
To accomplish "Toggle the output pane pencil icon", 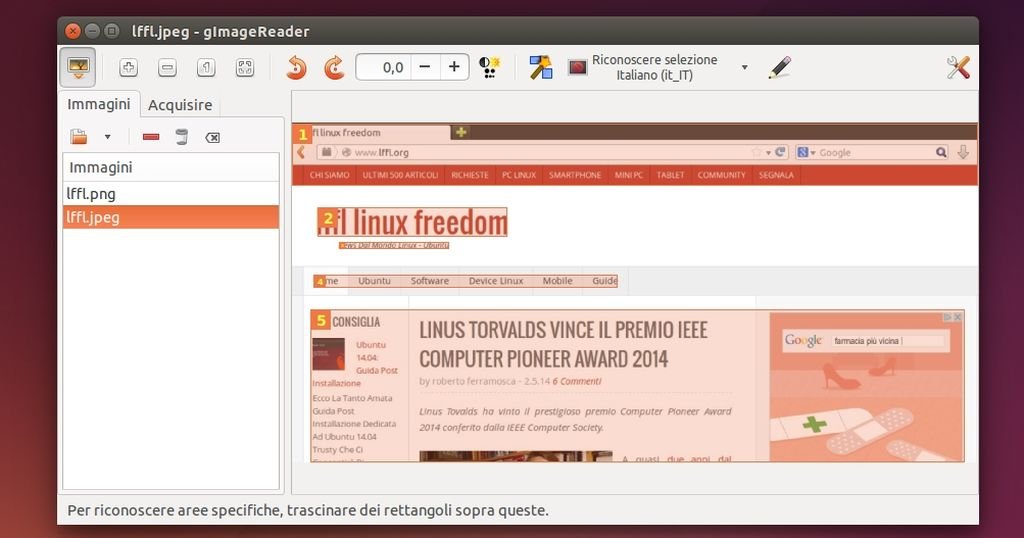I will (780, 67).
